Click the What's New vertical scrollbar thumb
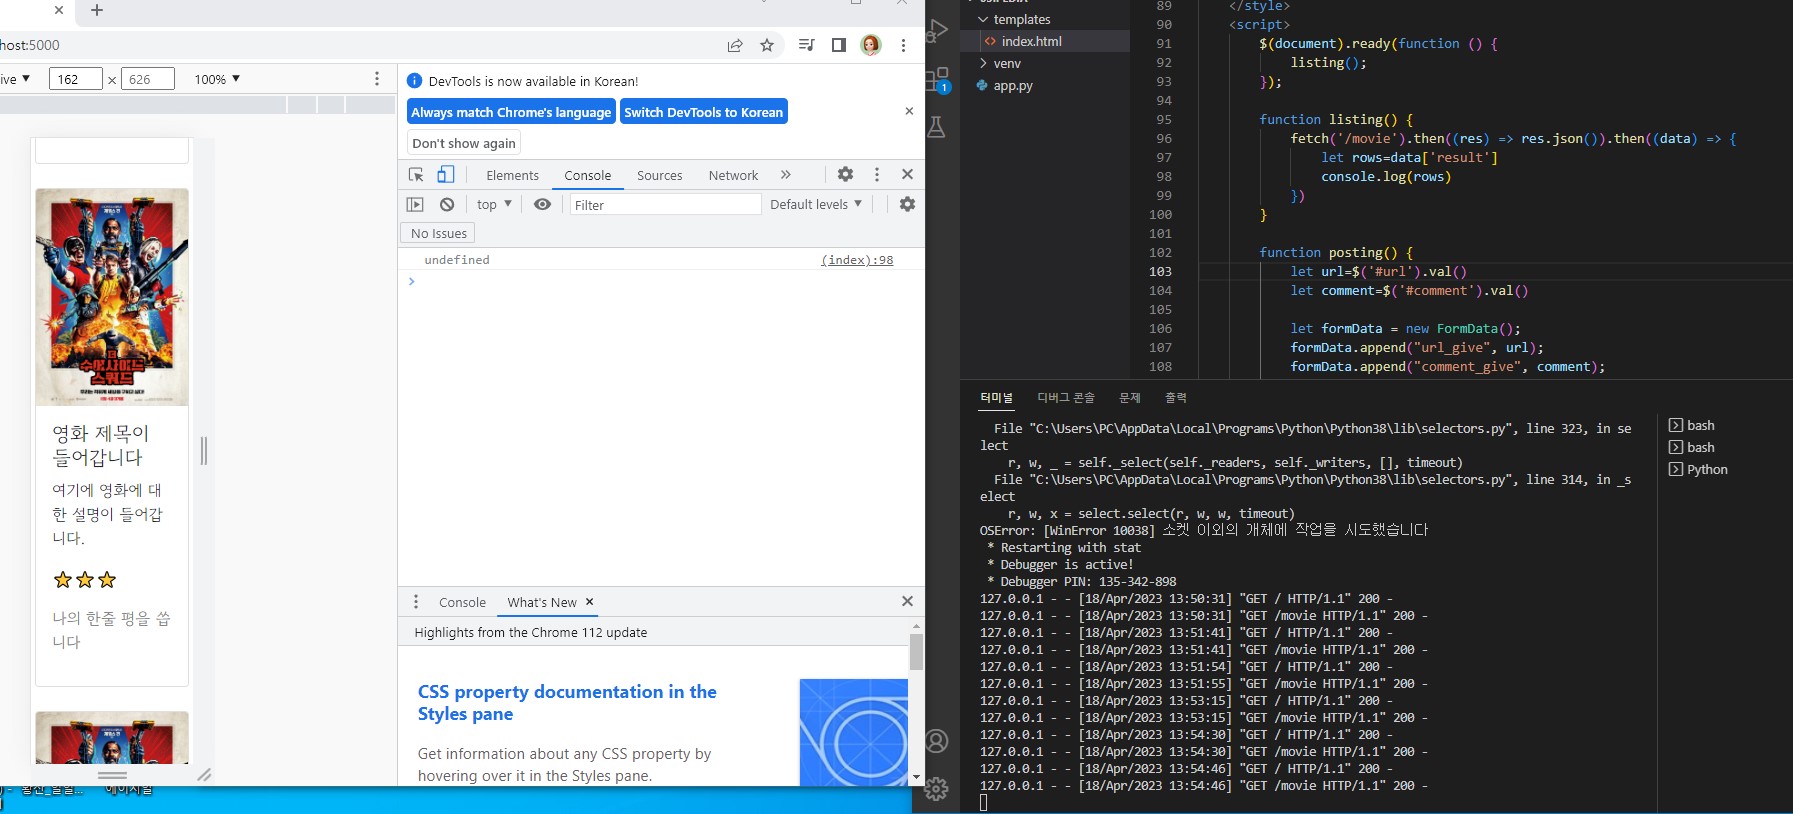This screenshot has height=814, width=1793. pyautogui.click(x=916, y=652)
